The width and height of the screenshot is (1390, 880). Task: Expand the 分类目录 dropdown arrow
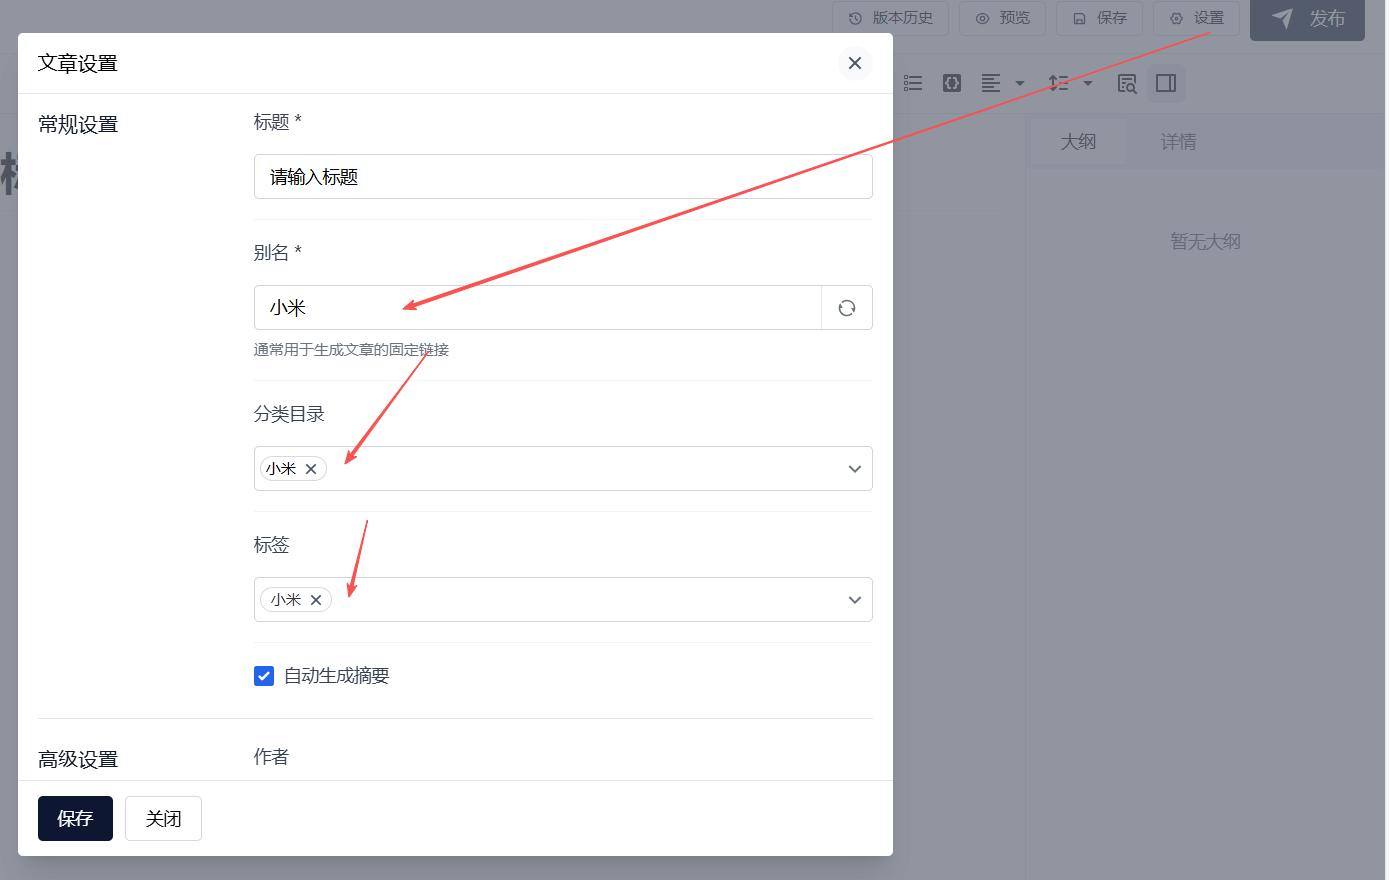tap(855, 469)
